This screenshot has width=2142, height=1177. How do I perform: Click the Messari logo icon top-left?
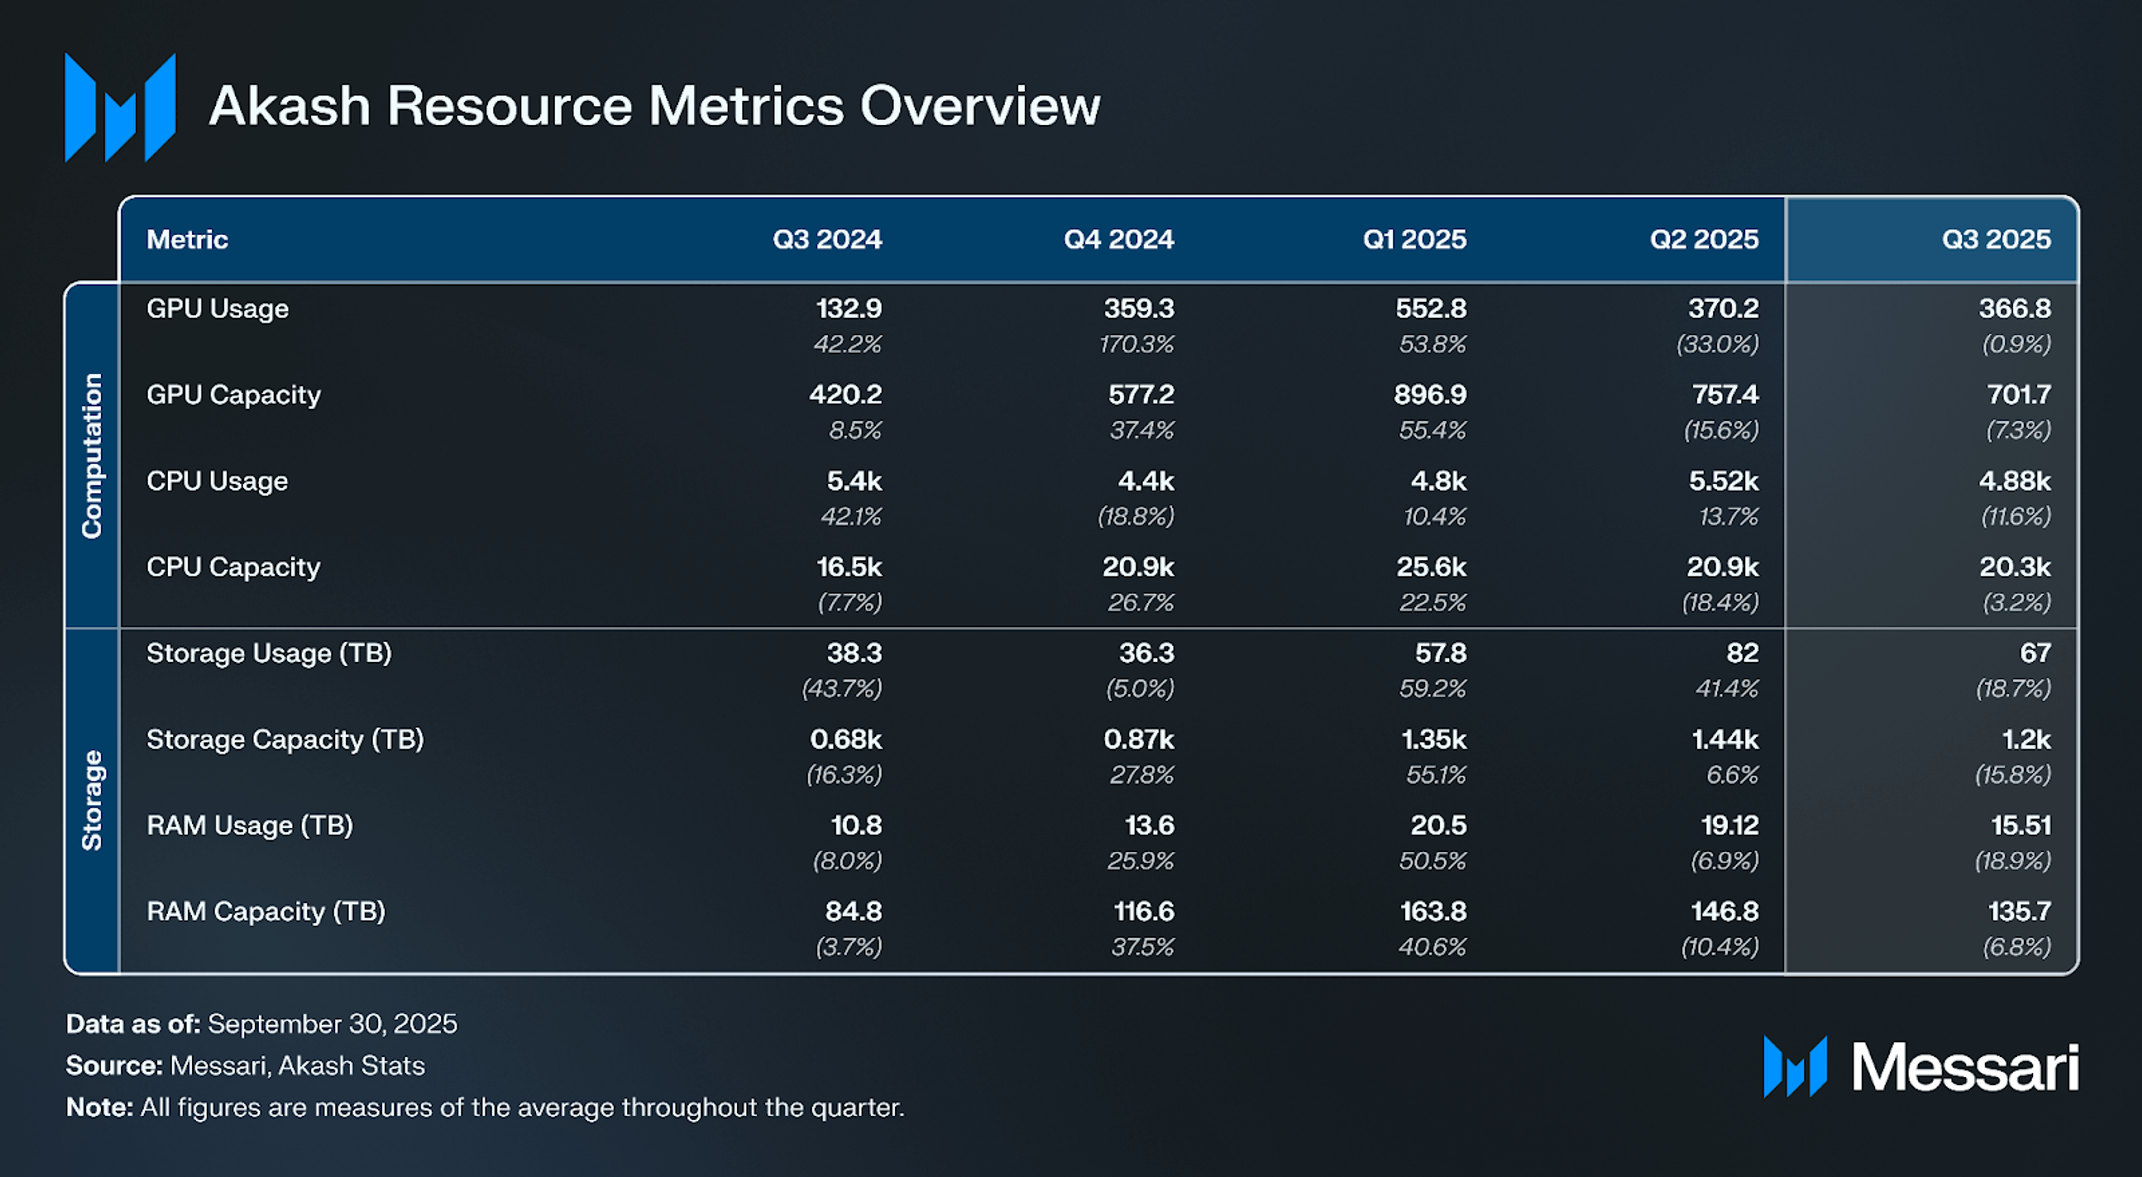pyautogui.click(x=120, y=107)
